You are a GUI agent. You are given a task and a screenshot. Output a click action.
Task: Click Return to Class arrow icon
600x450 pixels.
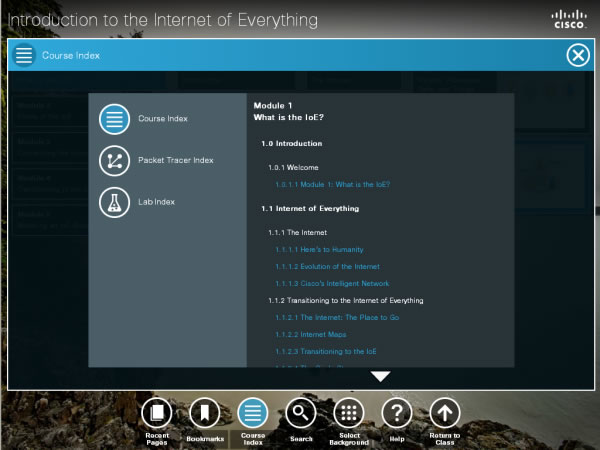click(445, 412)
